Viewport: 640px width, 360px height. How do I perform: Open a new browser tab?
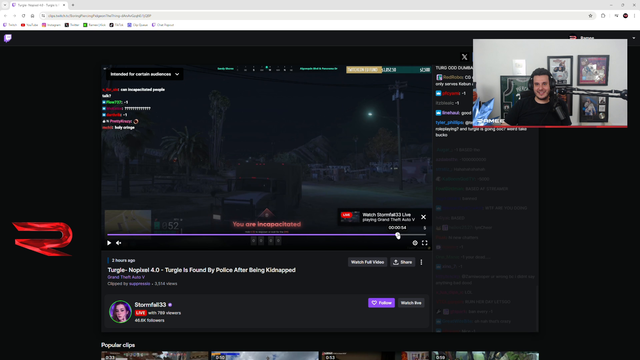73,5
